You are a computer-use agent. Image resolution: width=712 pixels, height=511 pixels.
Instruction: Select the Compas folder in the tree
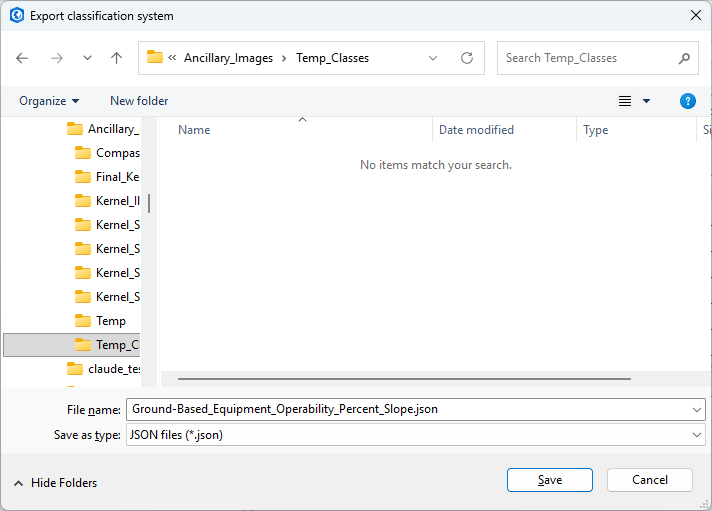[x=107, y=153]
